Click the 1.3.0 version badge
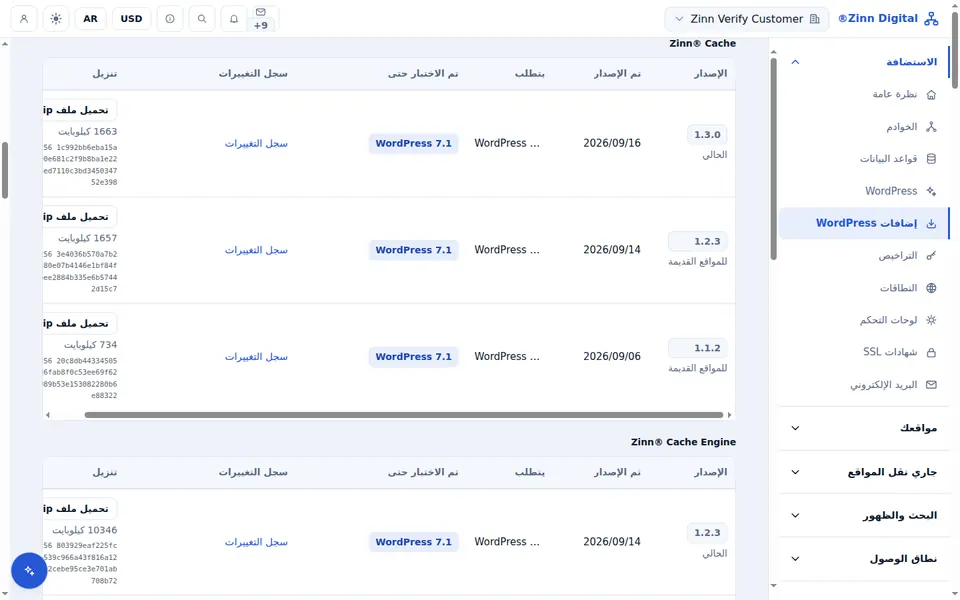The height and width of the screenshot is (600, 960). click(707, 135)
